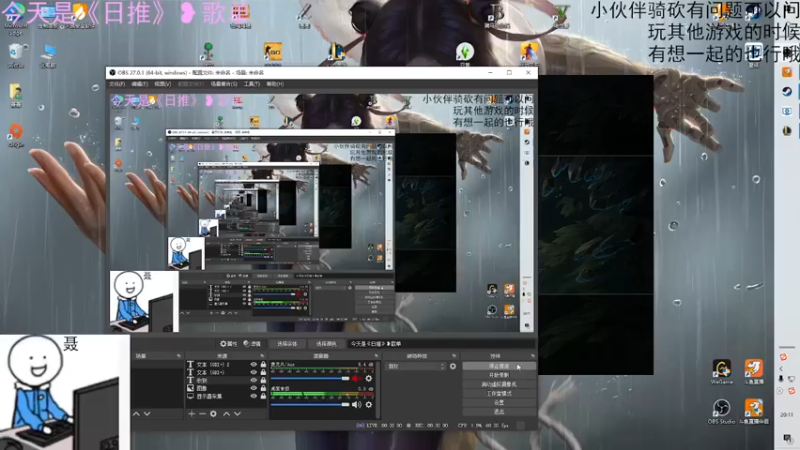The image size is (800, 450).
Task: Click the studio mode button
Action: tap(499, 393)
